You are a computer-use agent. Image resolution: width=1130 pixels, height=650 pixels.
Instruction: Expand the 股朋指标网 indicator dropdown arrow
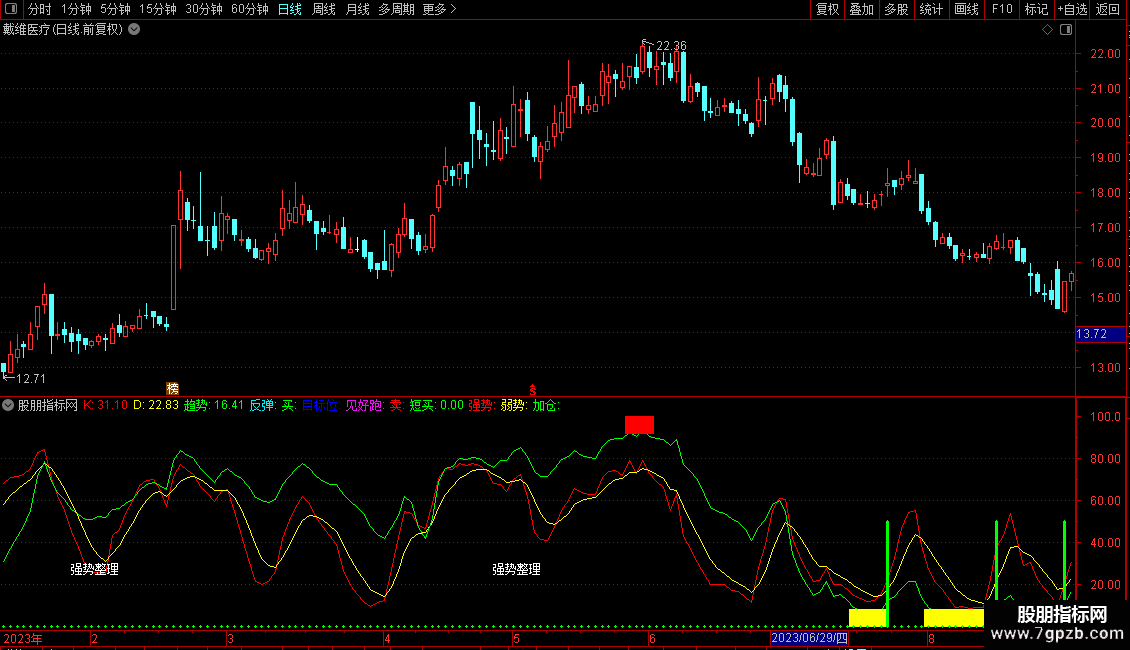point(9,406)
